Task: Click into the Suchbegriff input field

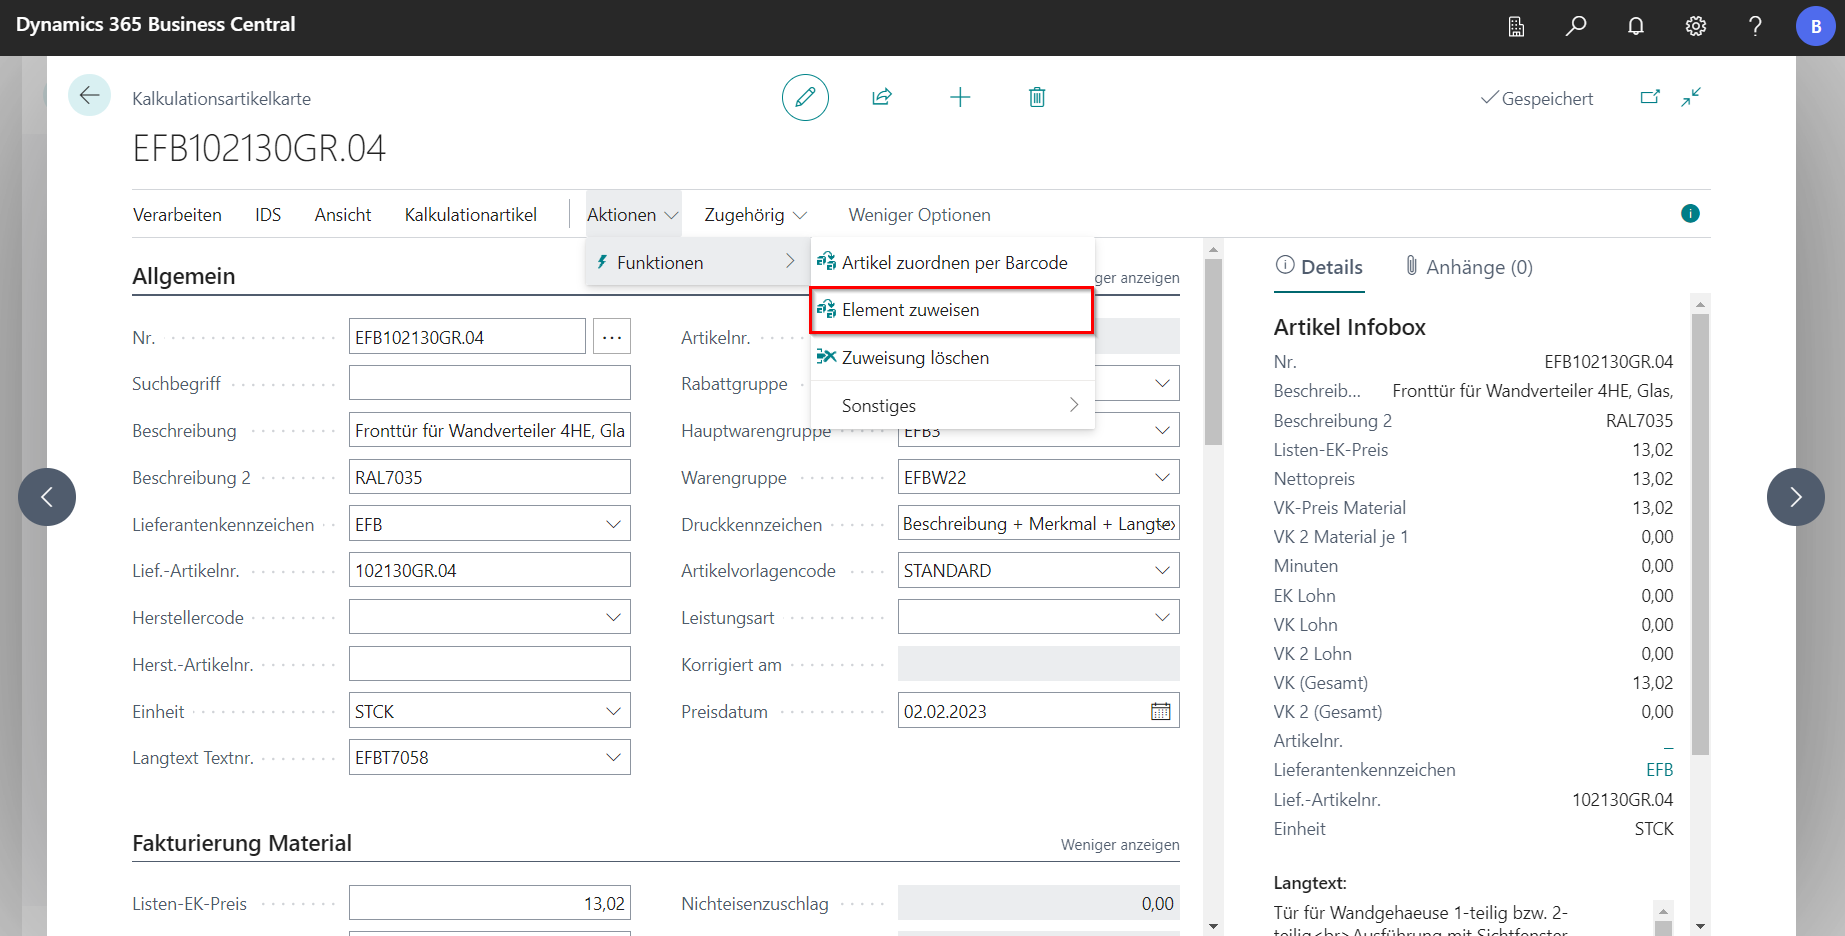Action: (x=489, y=384)
